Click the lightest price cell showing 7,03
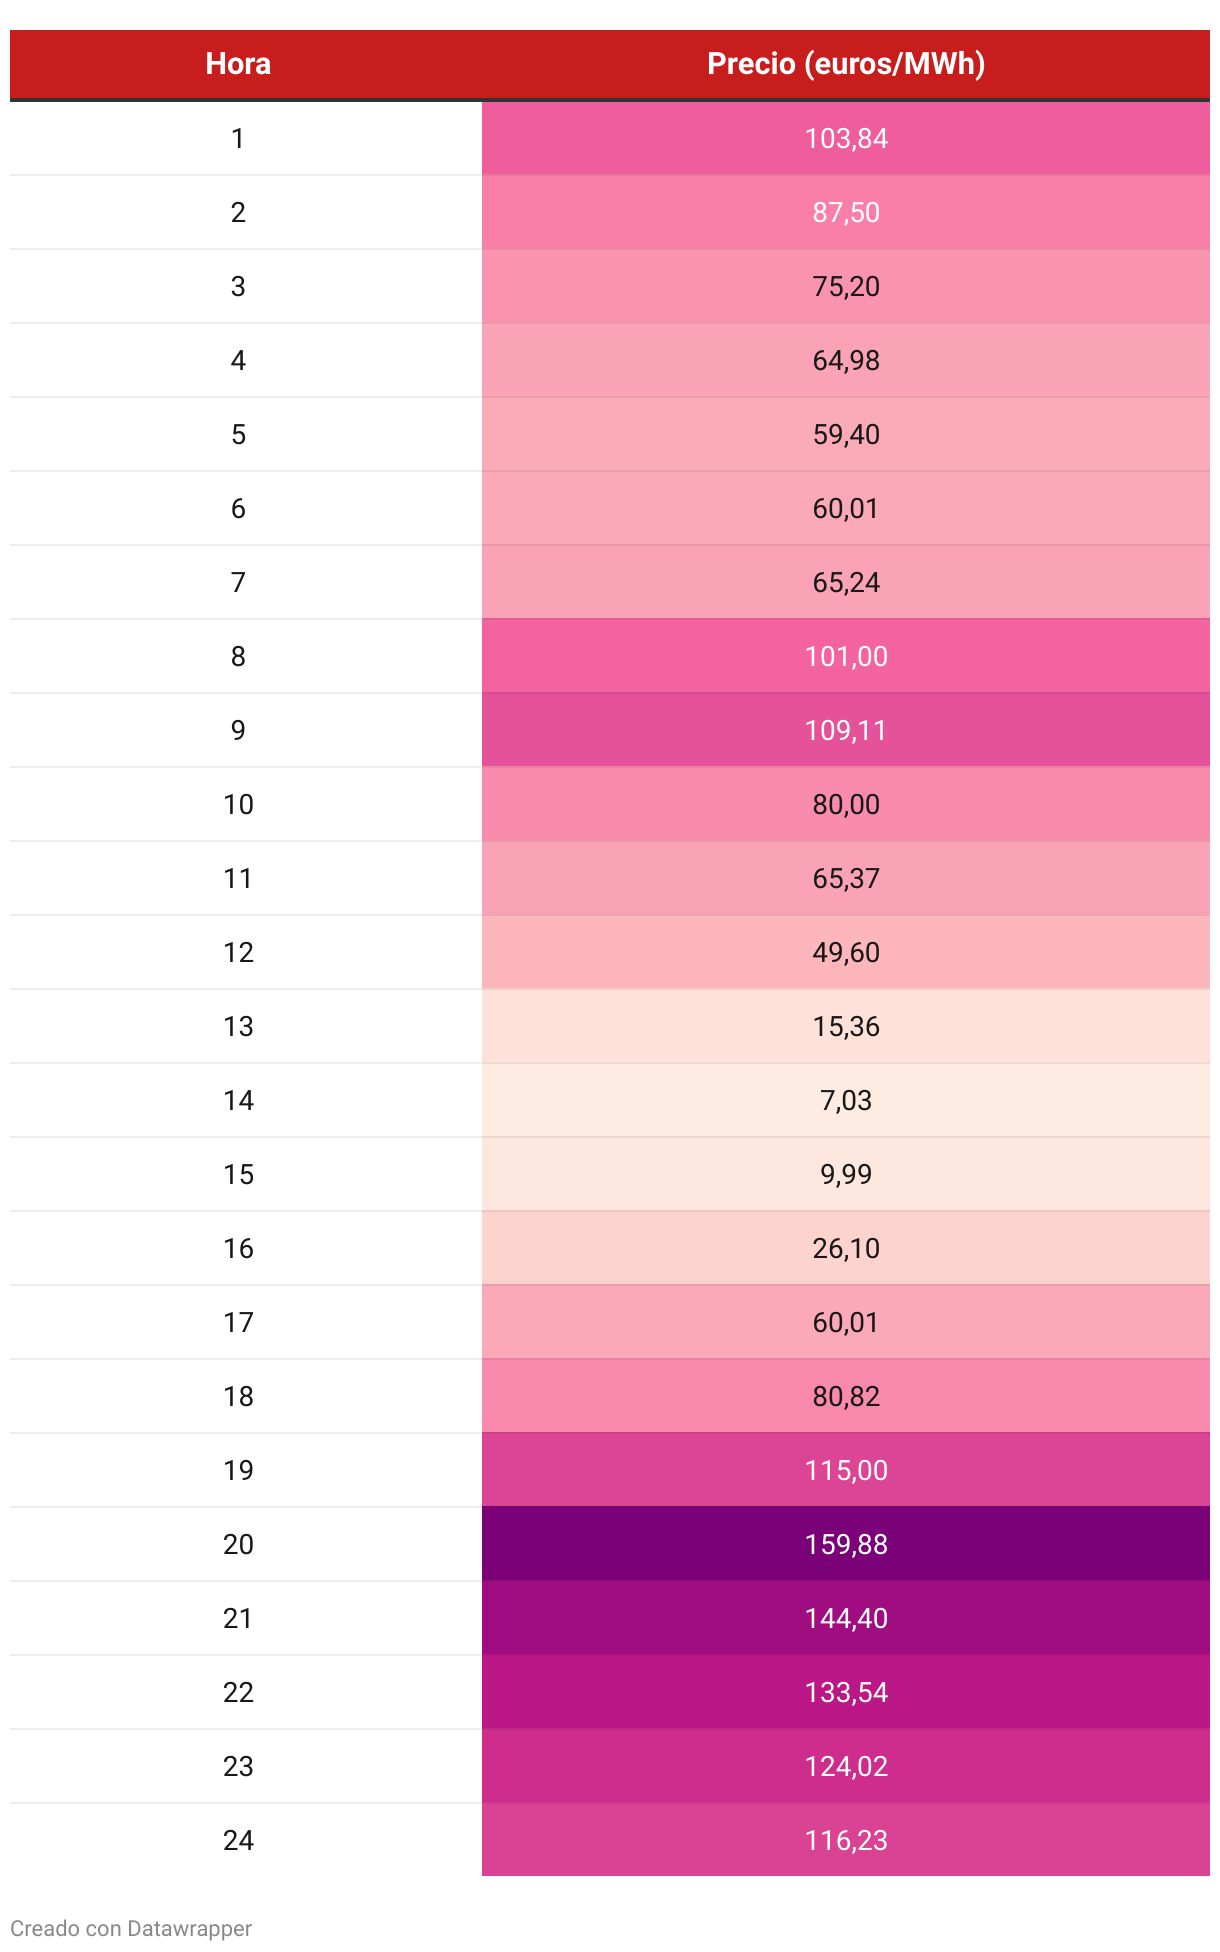1220x1952 pixels. [x=846, y=1100]
